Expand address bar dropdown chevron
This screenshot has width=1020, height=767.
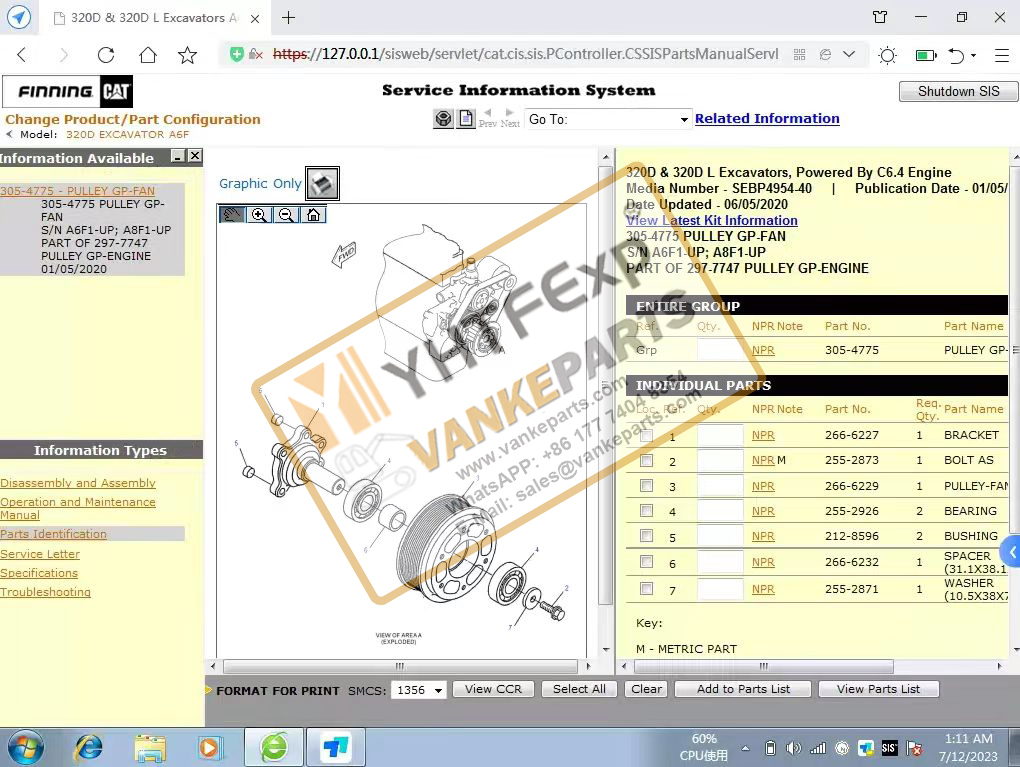point(849,54)
